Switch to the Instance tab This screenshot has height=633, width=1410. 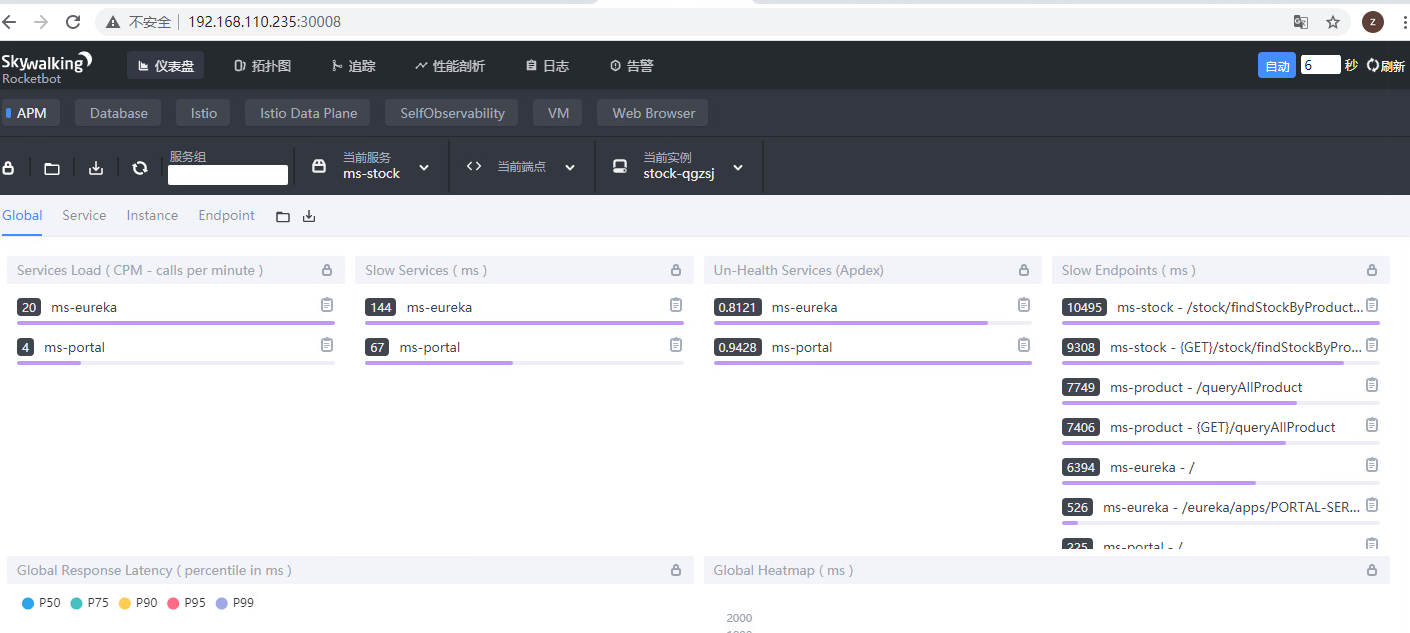click(x=152, y=215)
